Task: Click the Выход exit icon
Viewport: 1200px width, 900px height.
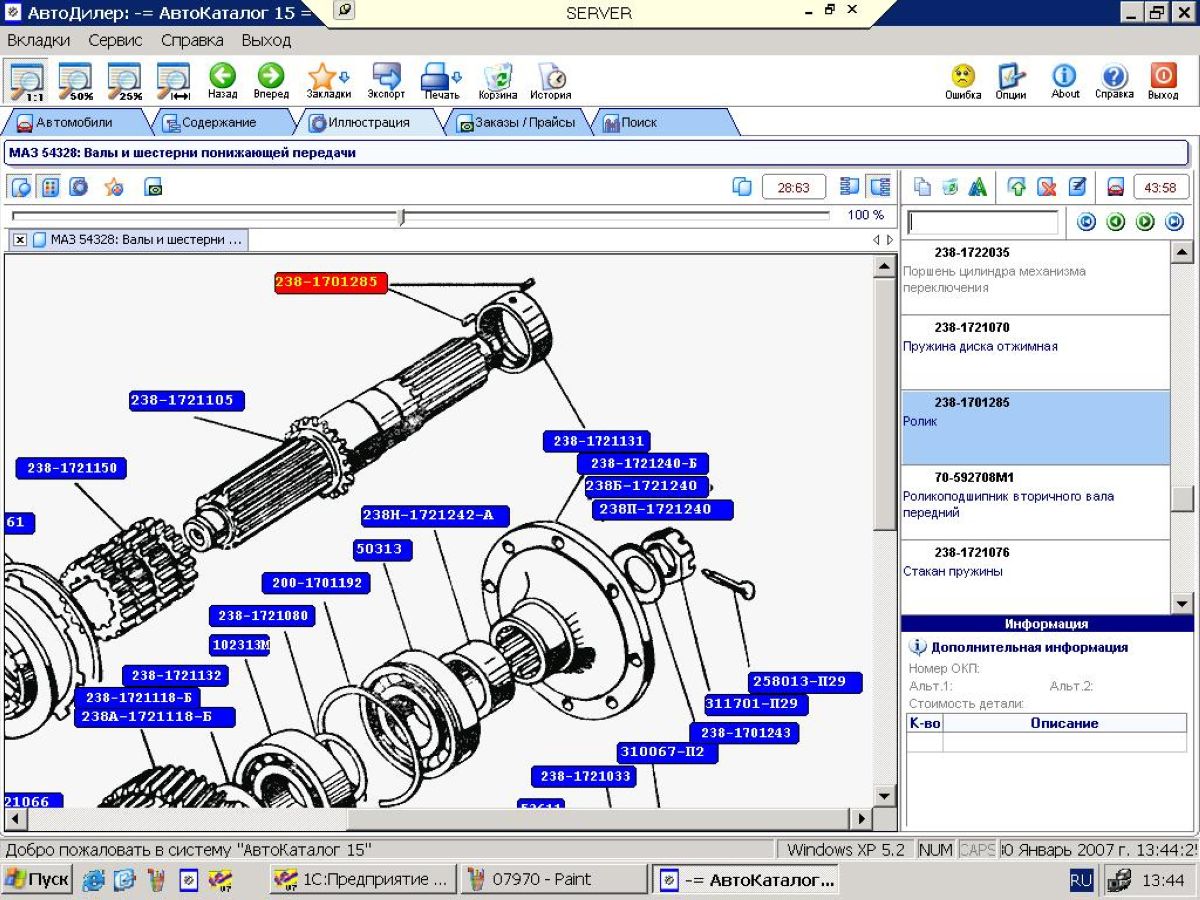Action: [x=1163, y=80]
